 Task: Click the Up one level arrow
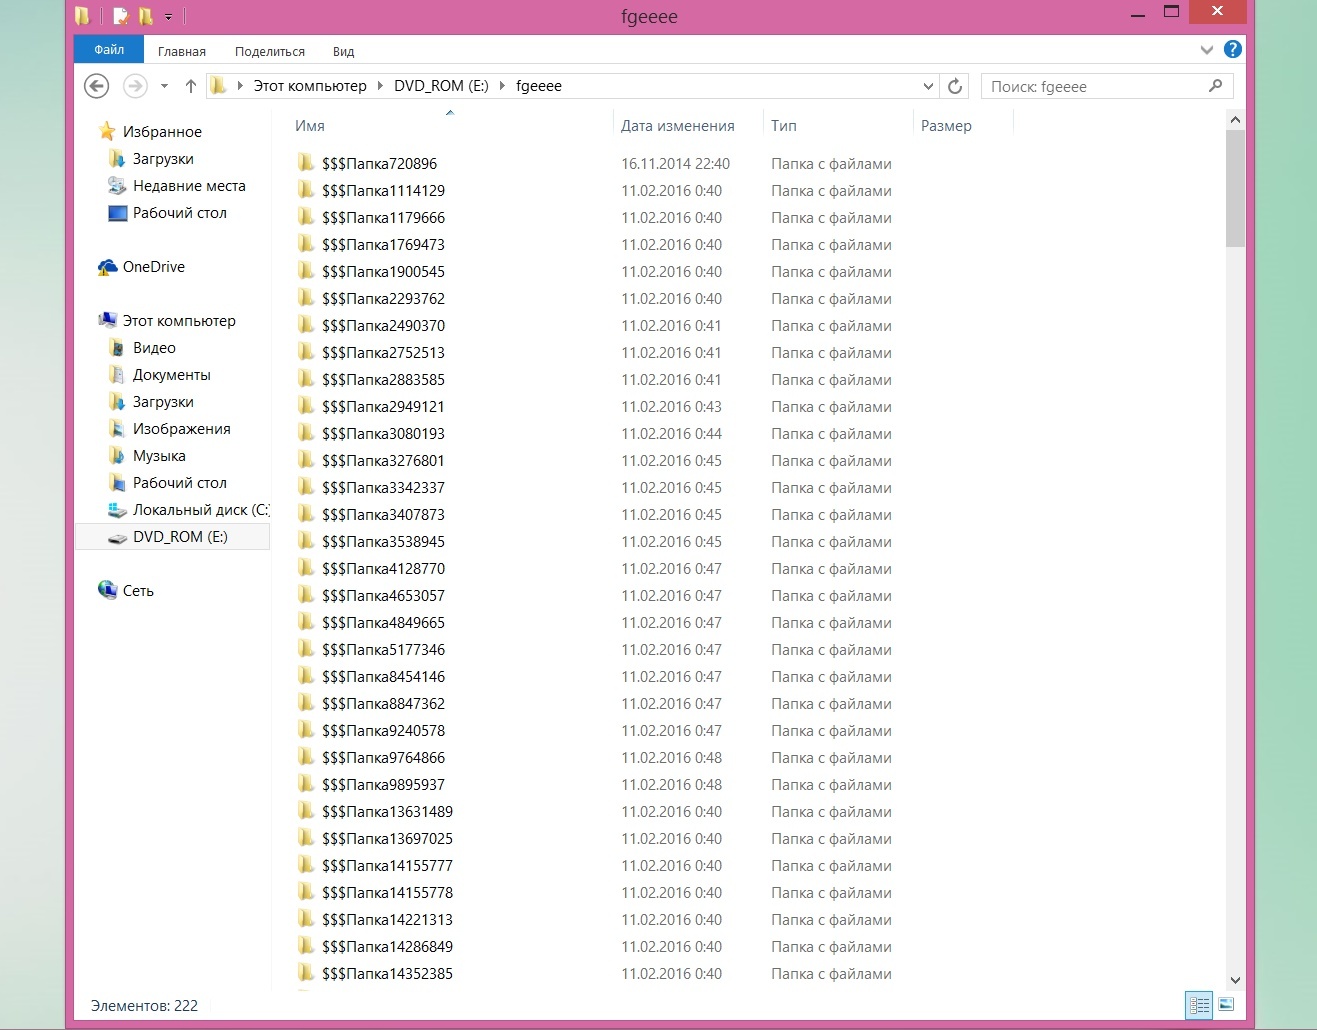[190, 86]
